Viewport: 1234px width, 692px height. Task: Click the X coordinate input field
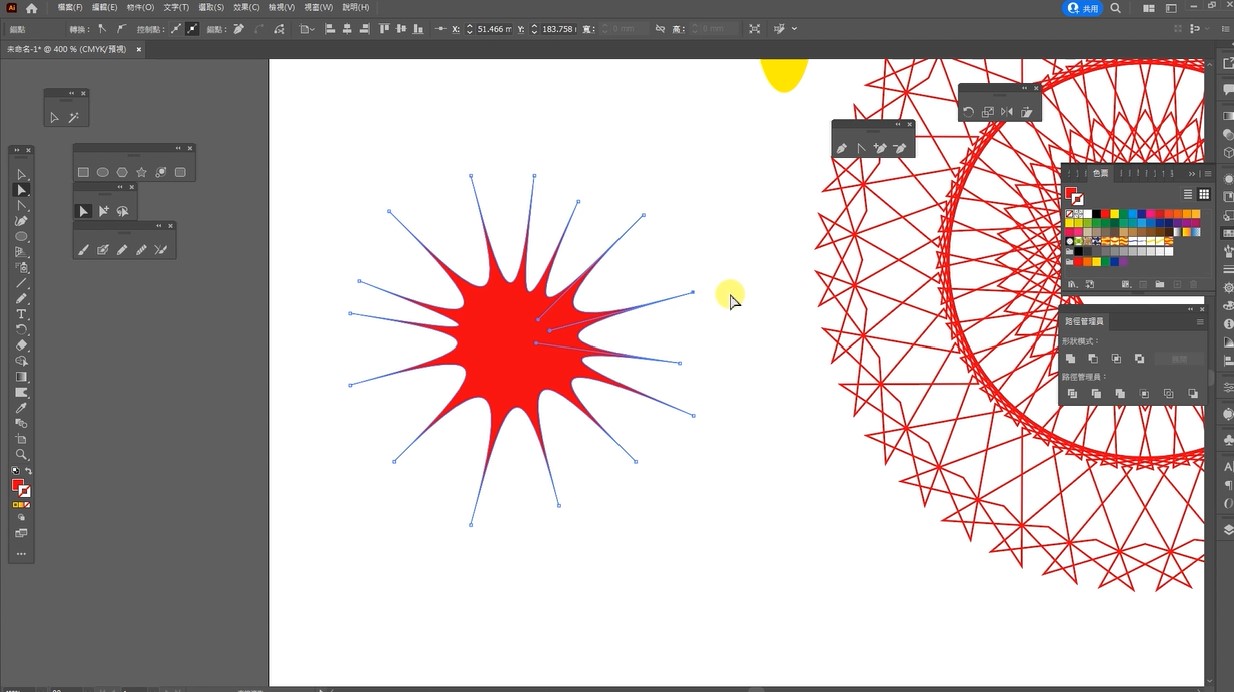pyautogui.click(x=494, y=29)
